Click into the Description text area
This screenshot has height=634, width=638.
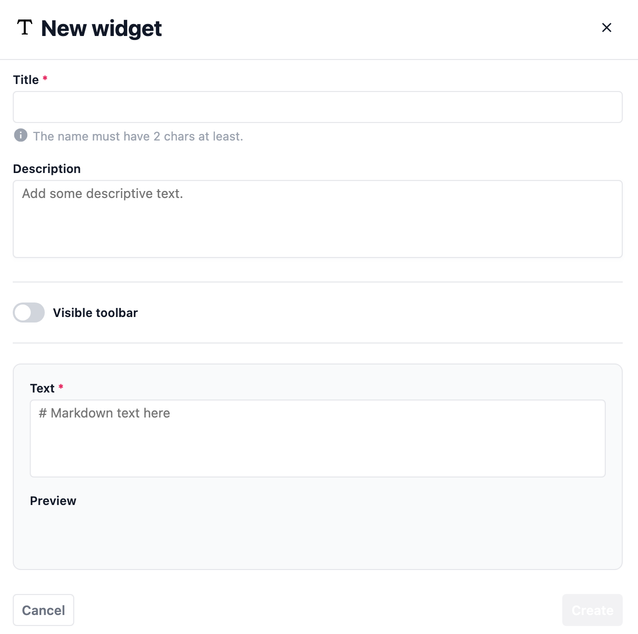(x=317, y=219)
